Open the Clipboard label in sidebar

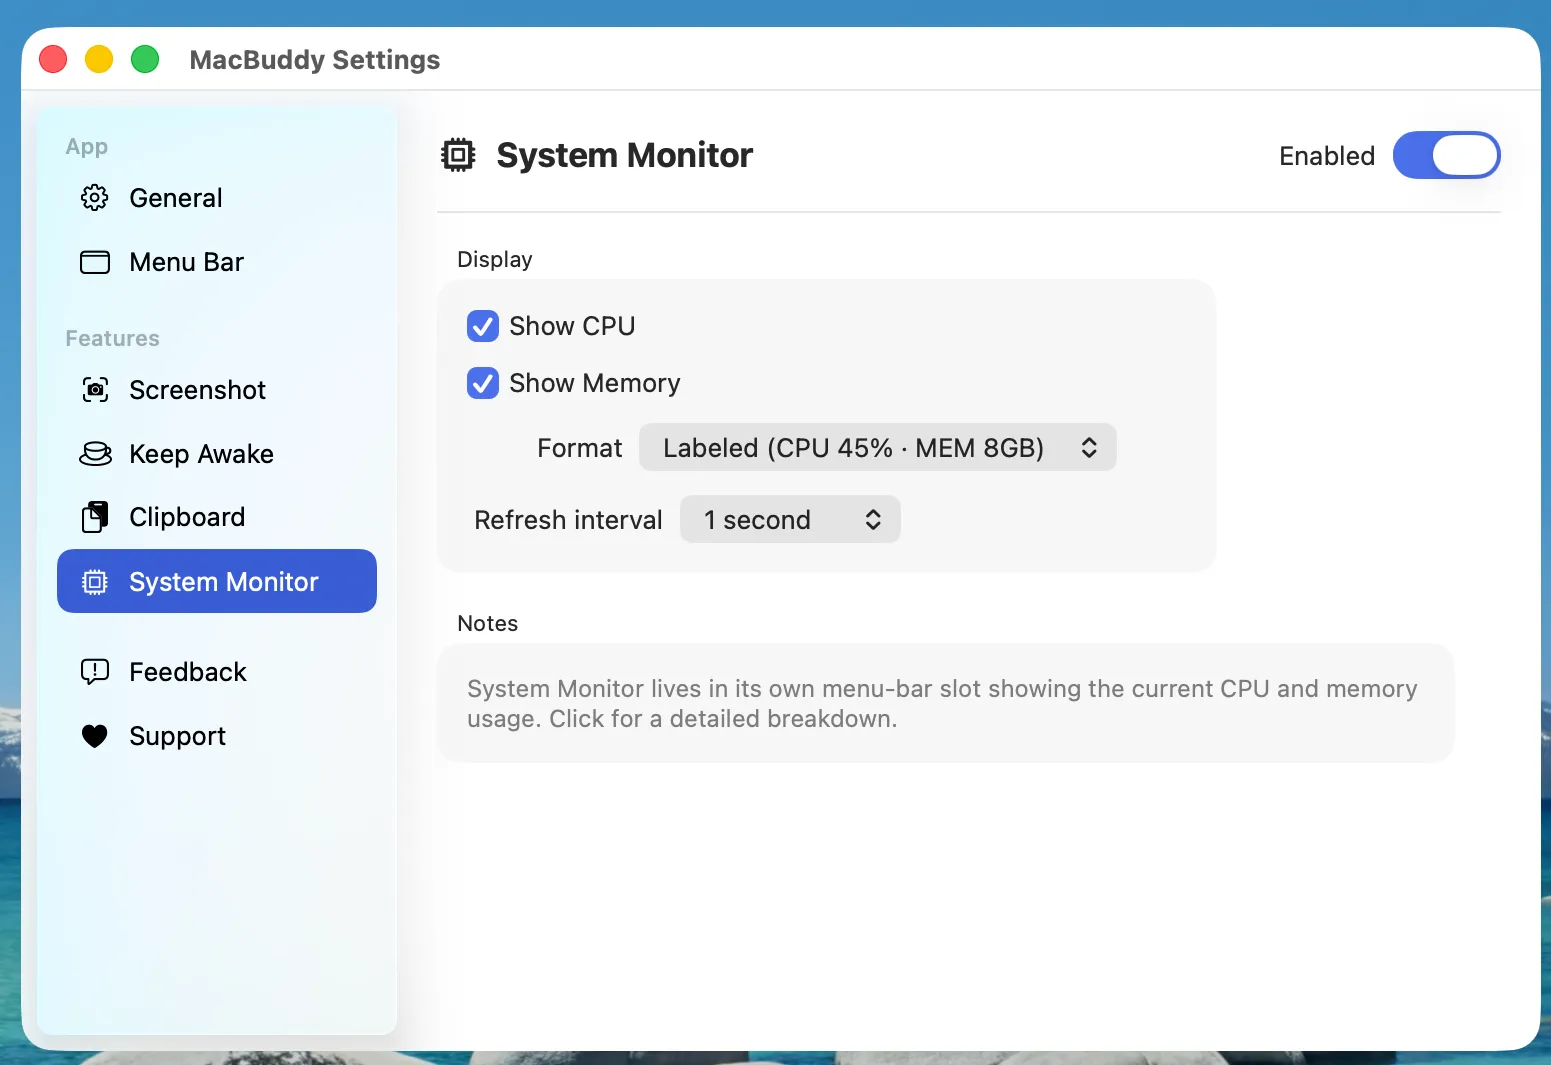[187, 517]
